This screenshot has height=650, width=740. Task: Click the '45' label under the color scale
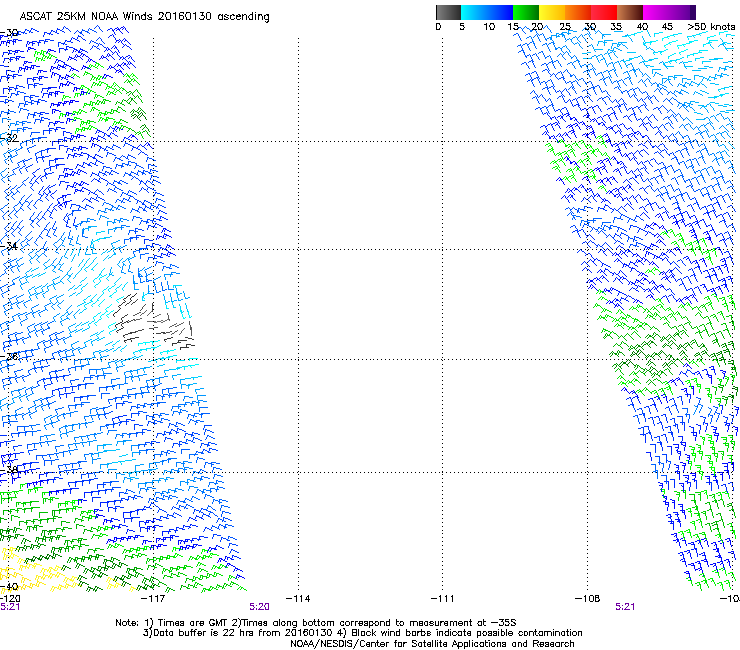(667, 27)
